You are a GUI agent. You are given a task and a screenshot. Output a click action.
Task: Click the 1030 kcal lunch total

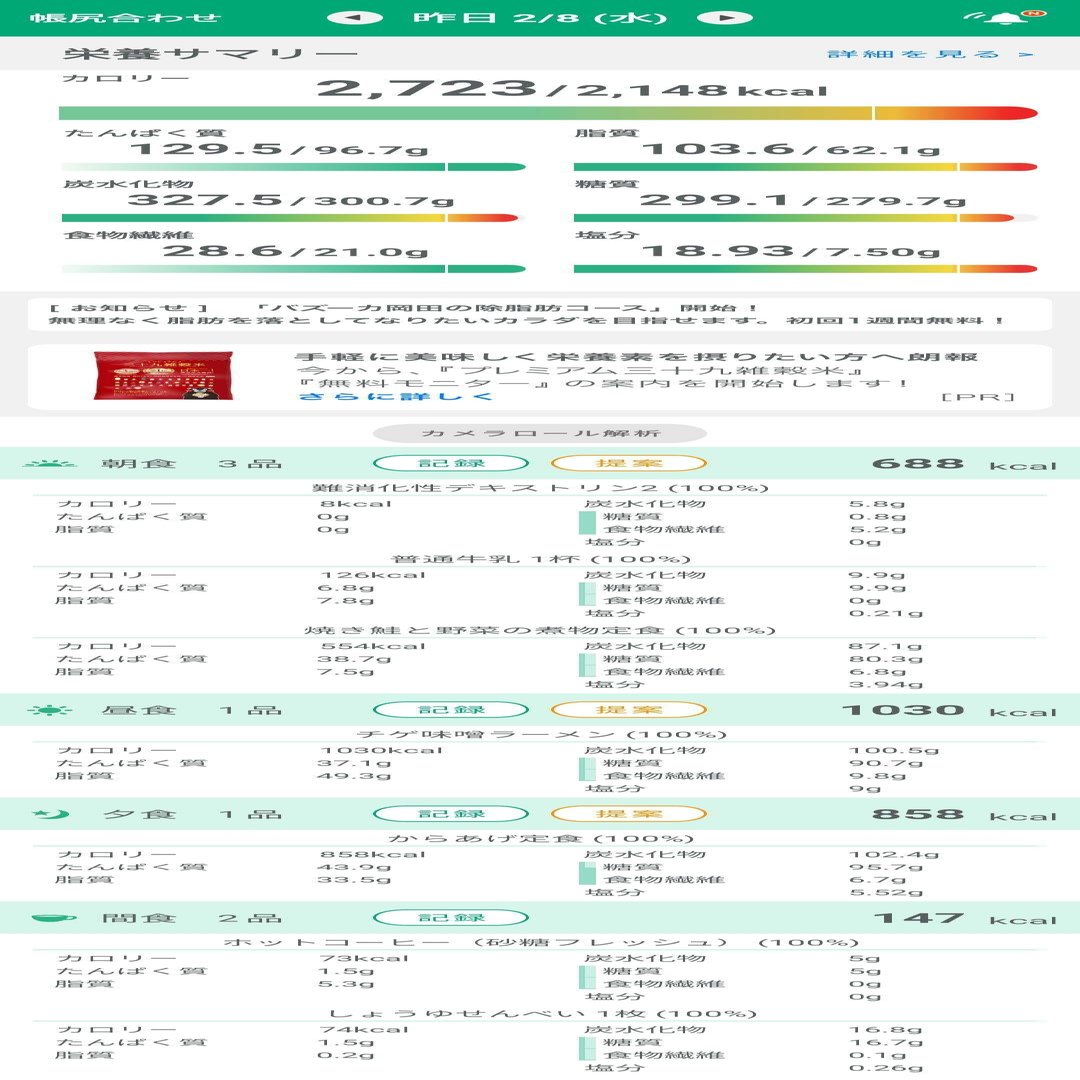[x=949, y=711]
